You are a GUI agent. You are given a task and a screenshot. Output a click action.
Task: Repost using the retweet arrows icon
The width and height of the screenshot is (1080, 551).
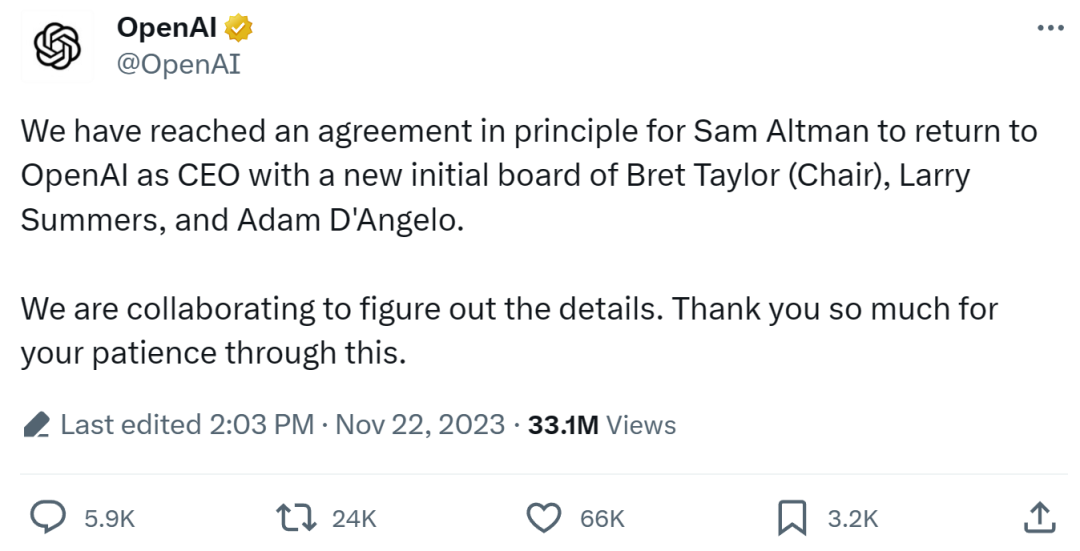(296, 517)
